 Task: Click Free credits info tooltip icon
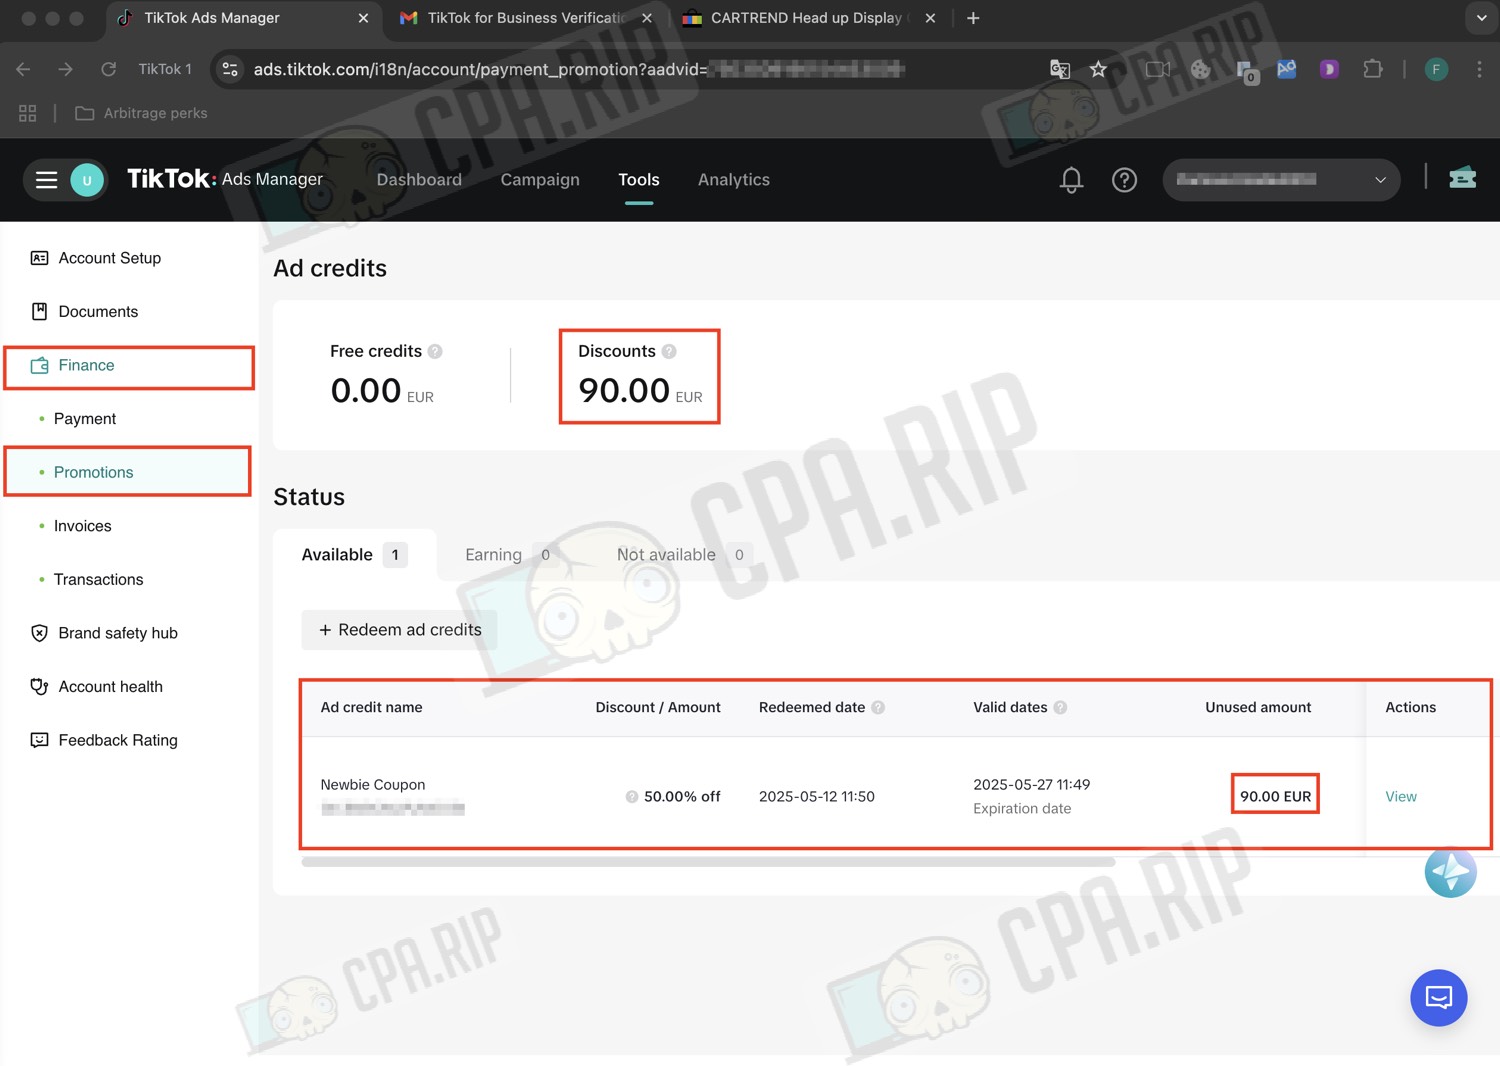pos(435,351)
